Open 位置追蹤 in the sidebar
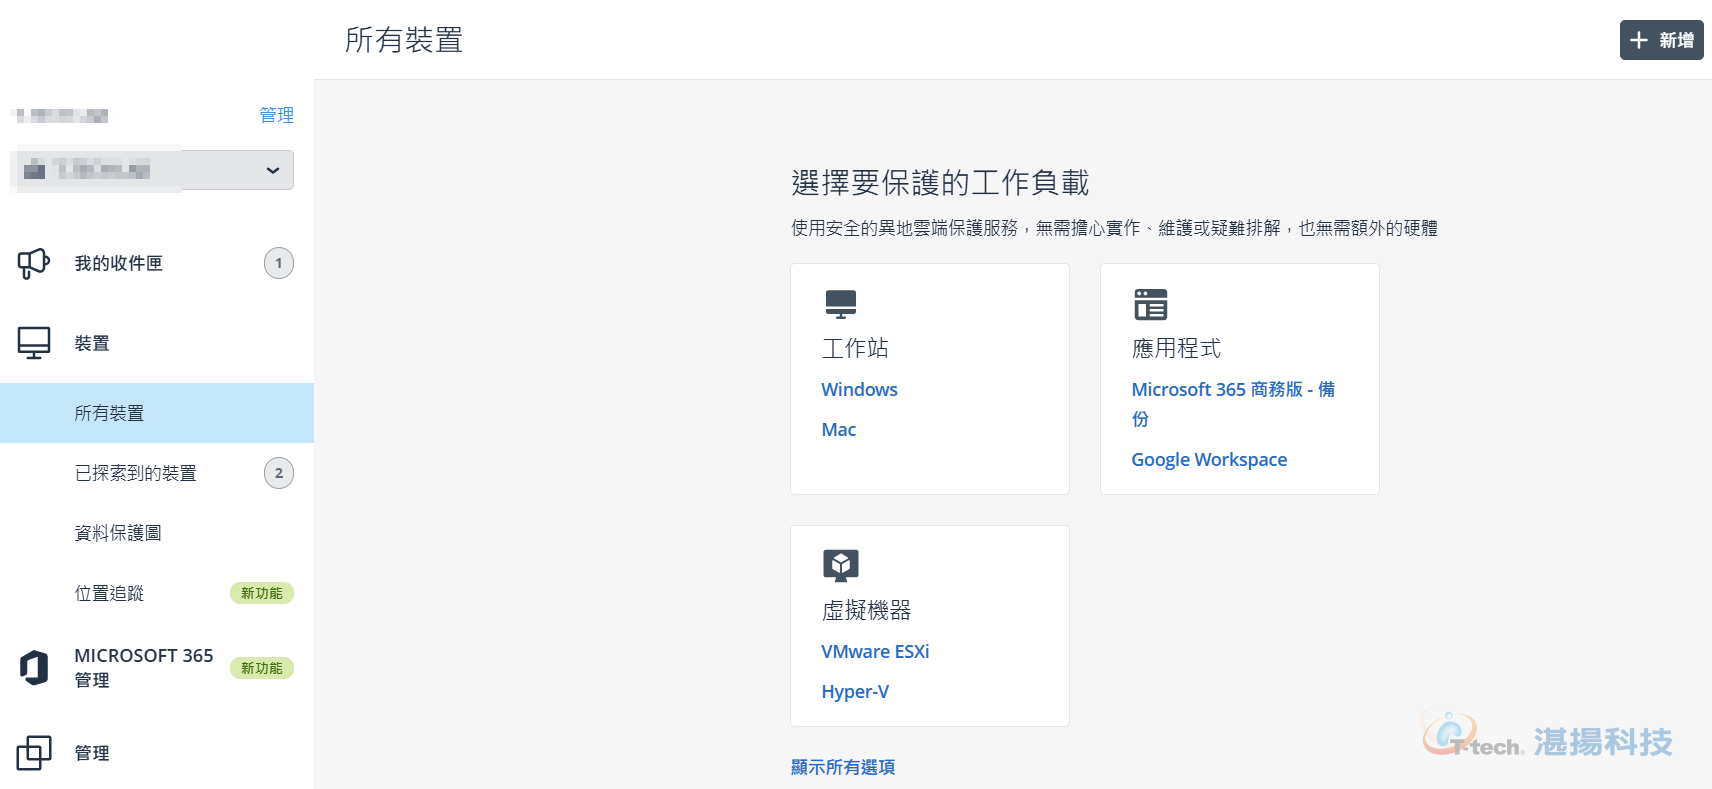Screen dimensions: 1712x789 tap(157, 593)
